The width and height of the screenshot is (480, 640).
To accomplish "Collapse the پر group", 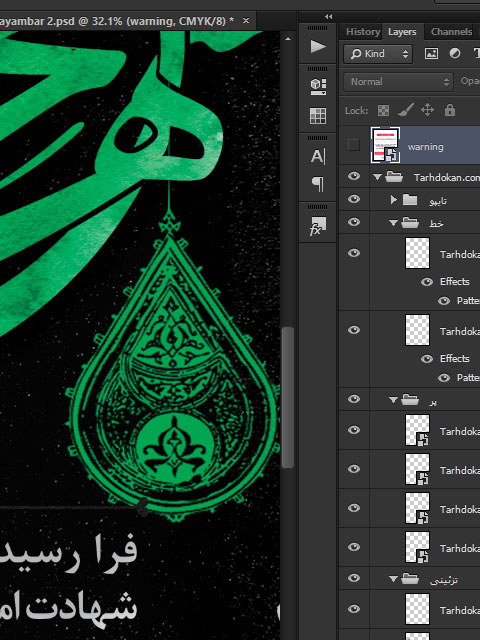I will [x=393, y=400].
